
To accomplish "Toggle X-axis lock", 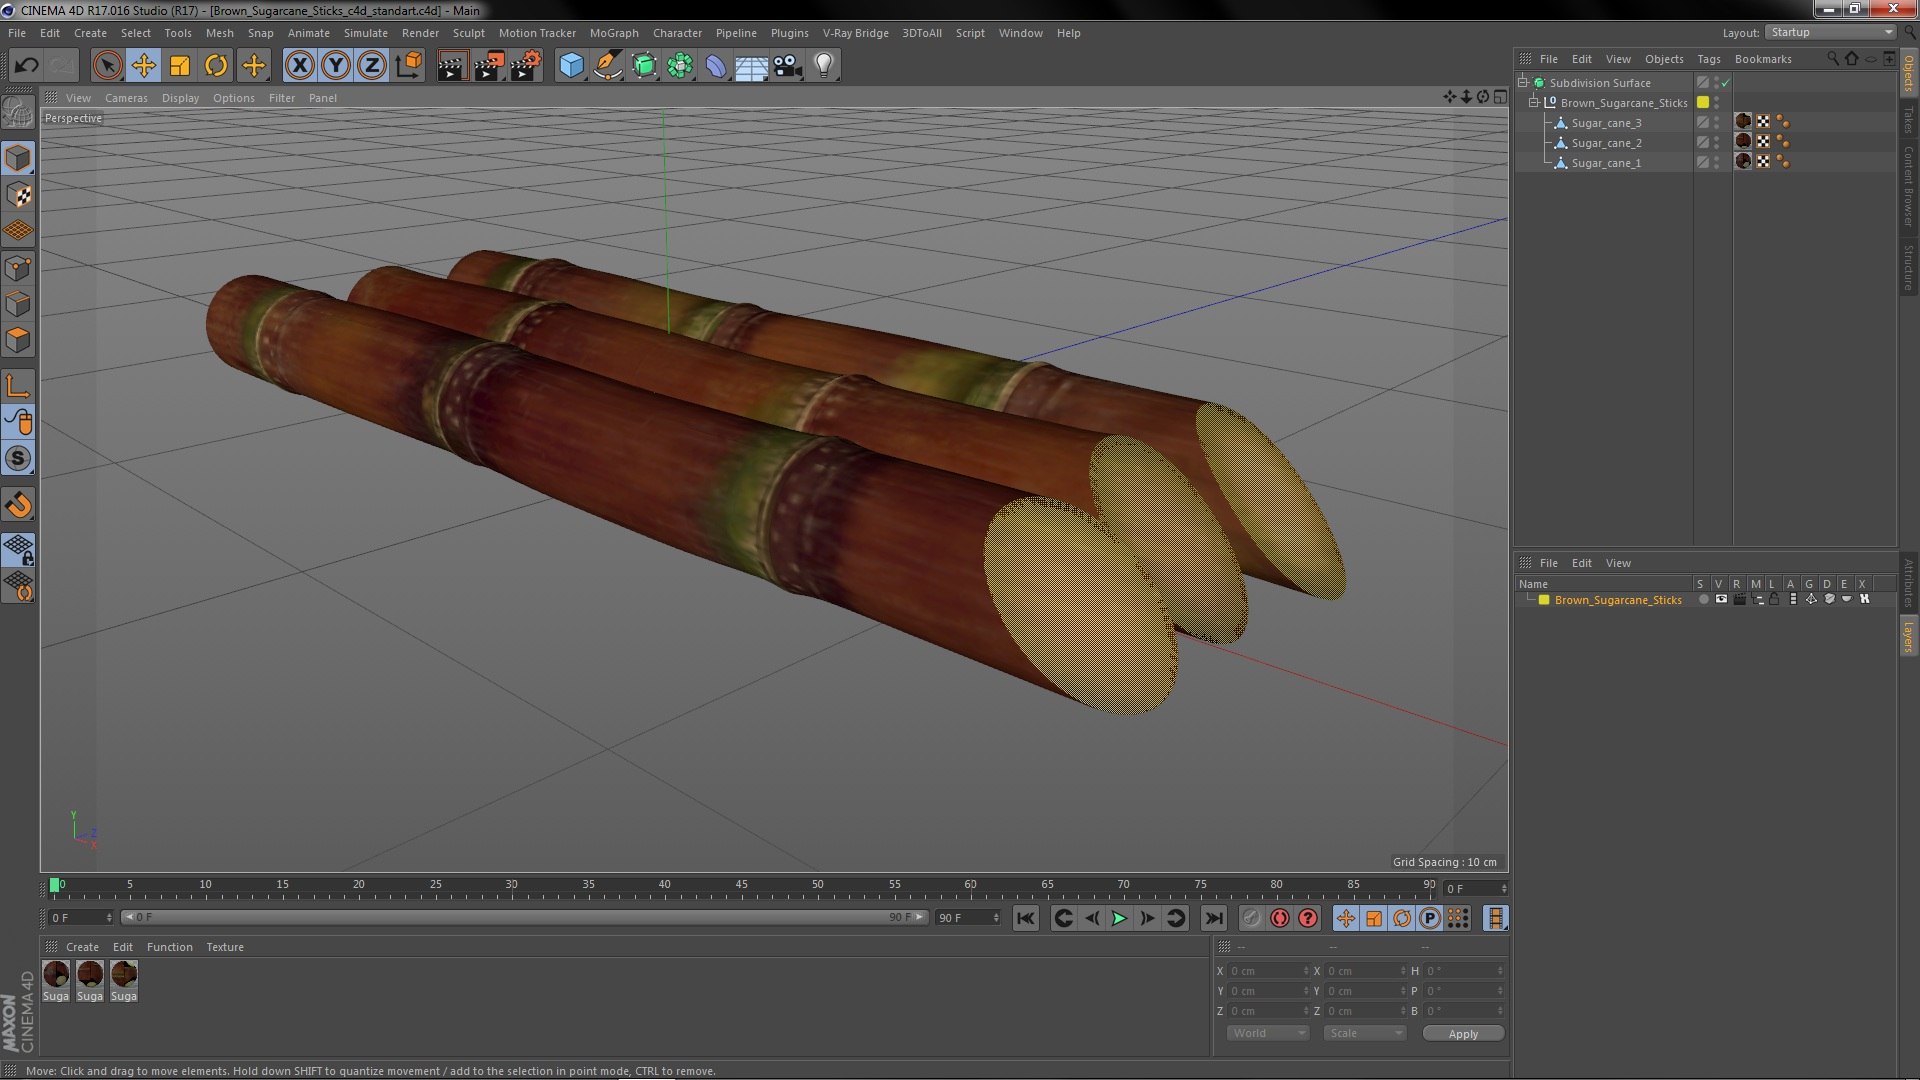I will click(299, 66).
